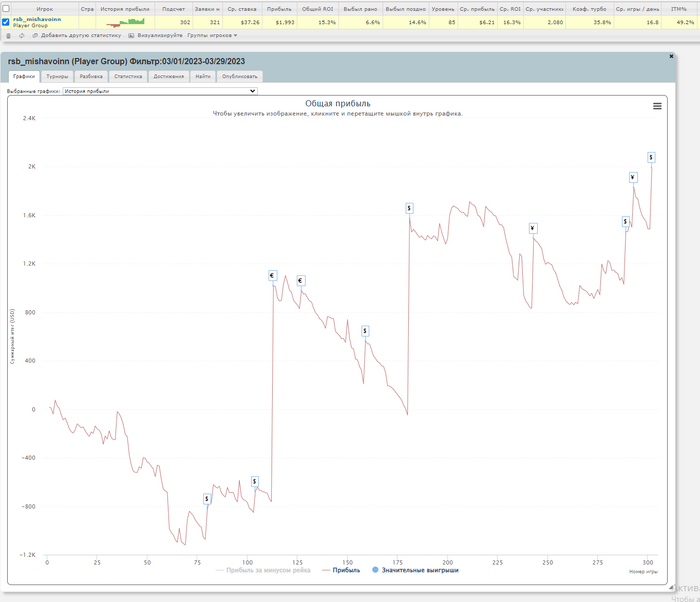Open the chart hamburger context menu

(x=657, y=106)
